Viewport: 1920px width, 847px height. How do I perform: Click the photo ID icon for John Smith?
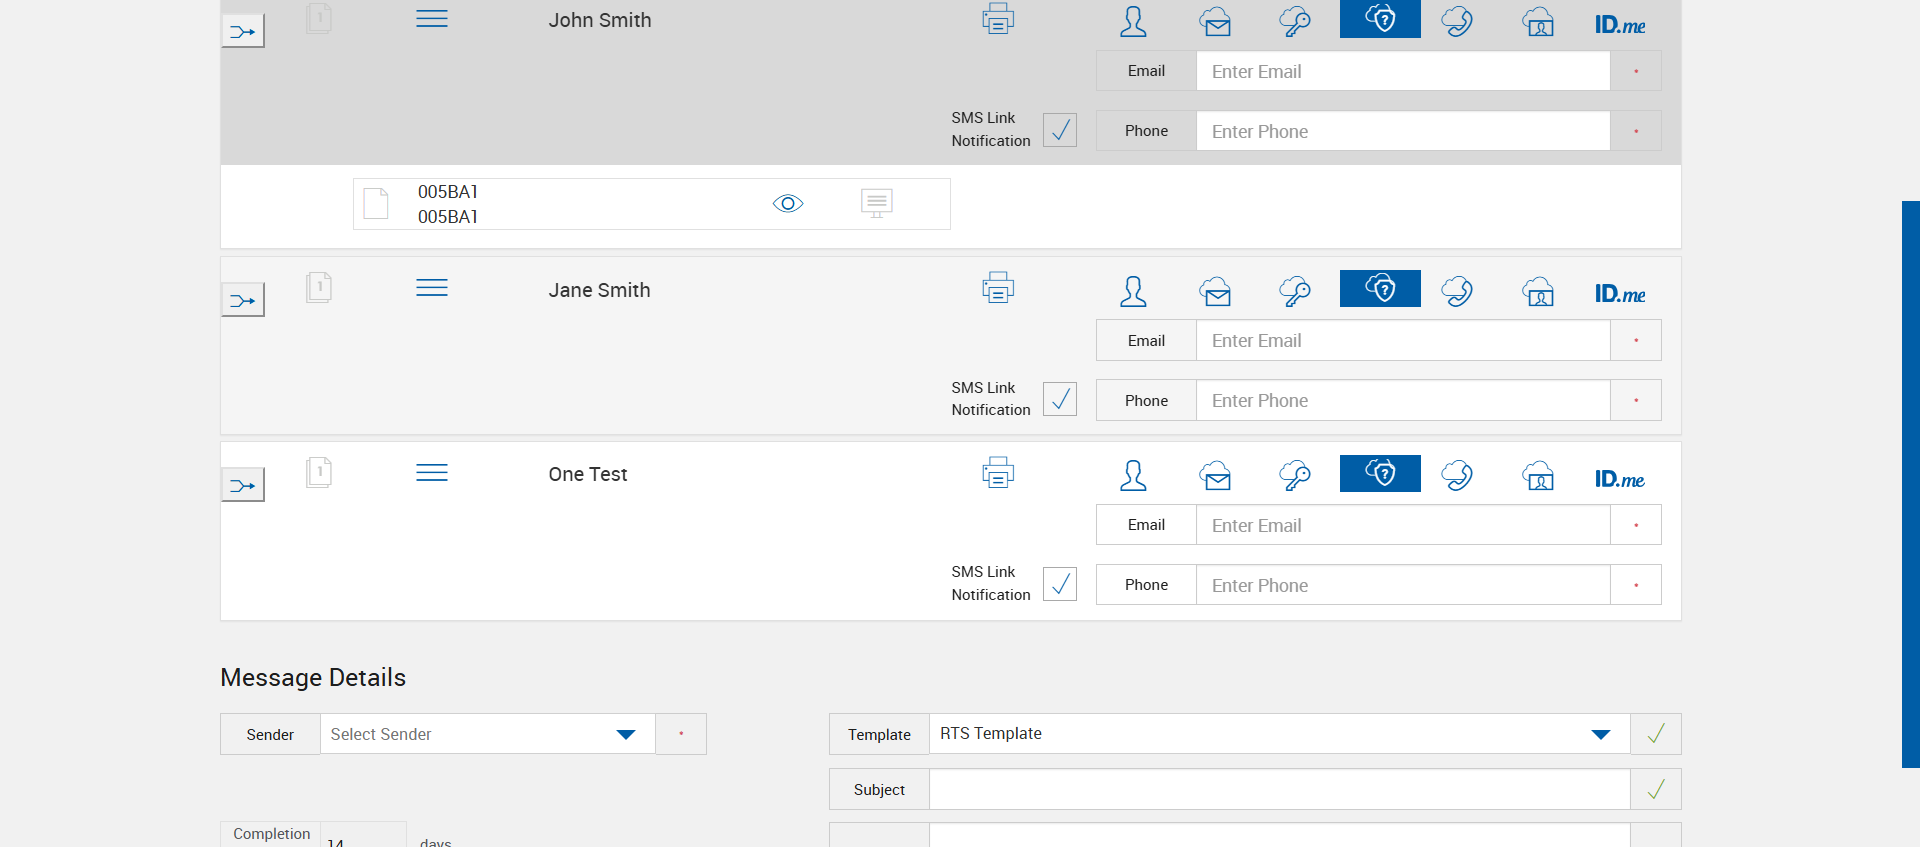(1538, 22)
